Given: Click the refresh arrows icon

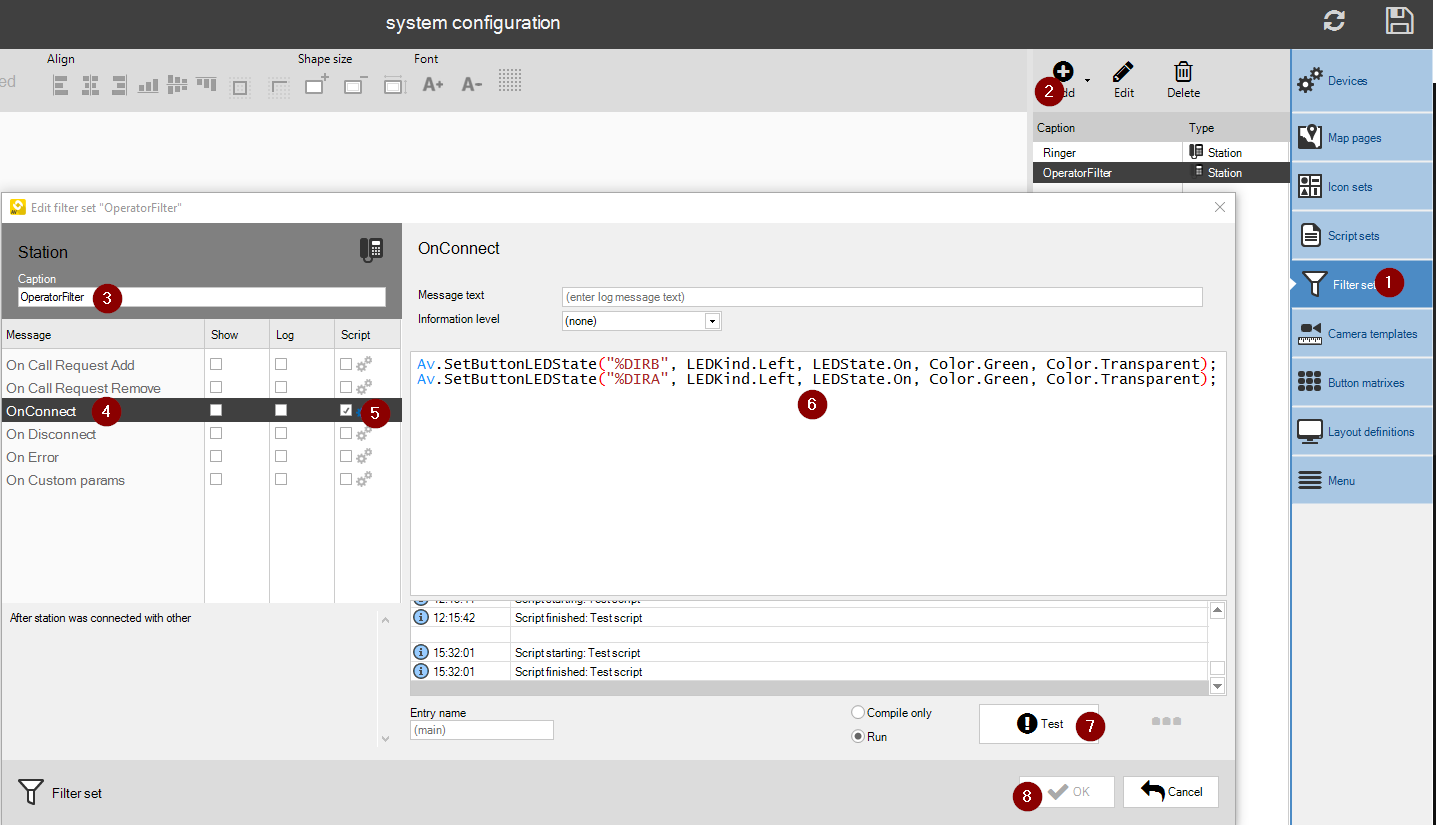Looking at the screenshot, I should (x=1334, y=21).
